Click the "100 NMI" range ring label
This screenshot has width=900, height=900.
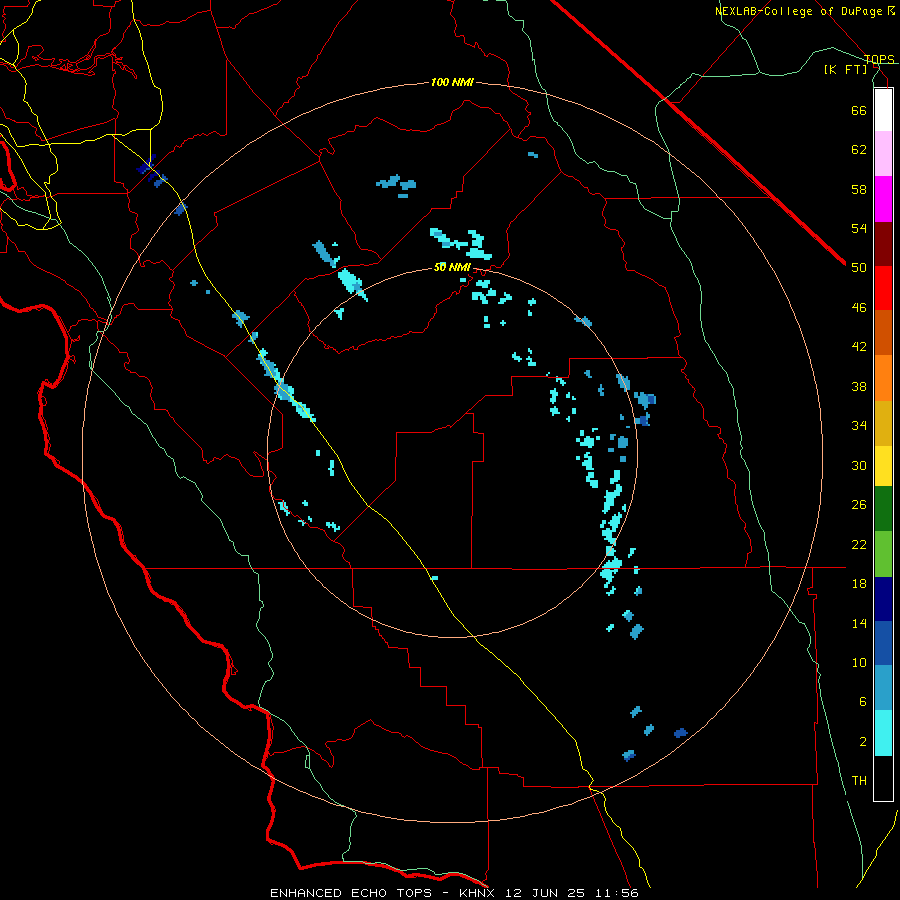click(452, 82)
